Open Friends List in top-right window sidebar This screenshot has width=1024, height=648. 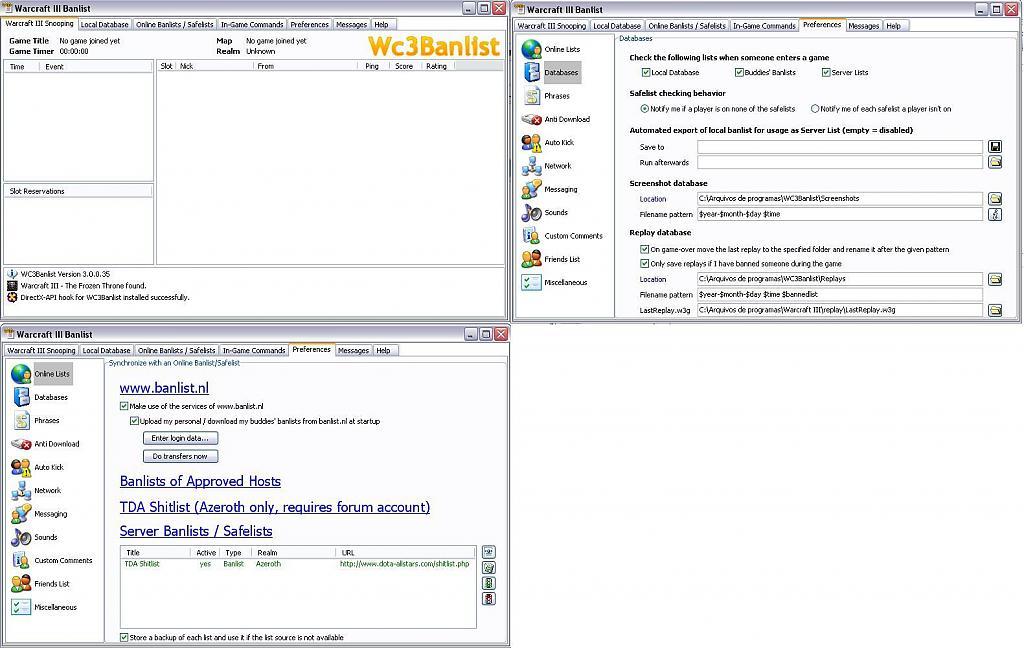point(551,259)
